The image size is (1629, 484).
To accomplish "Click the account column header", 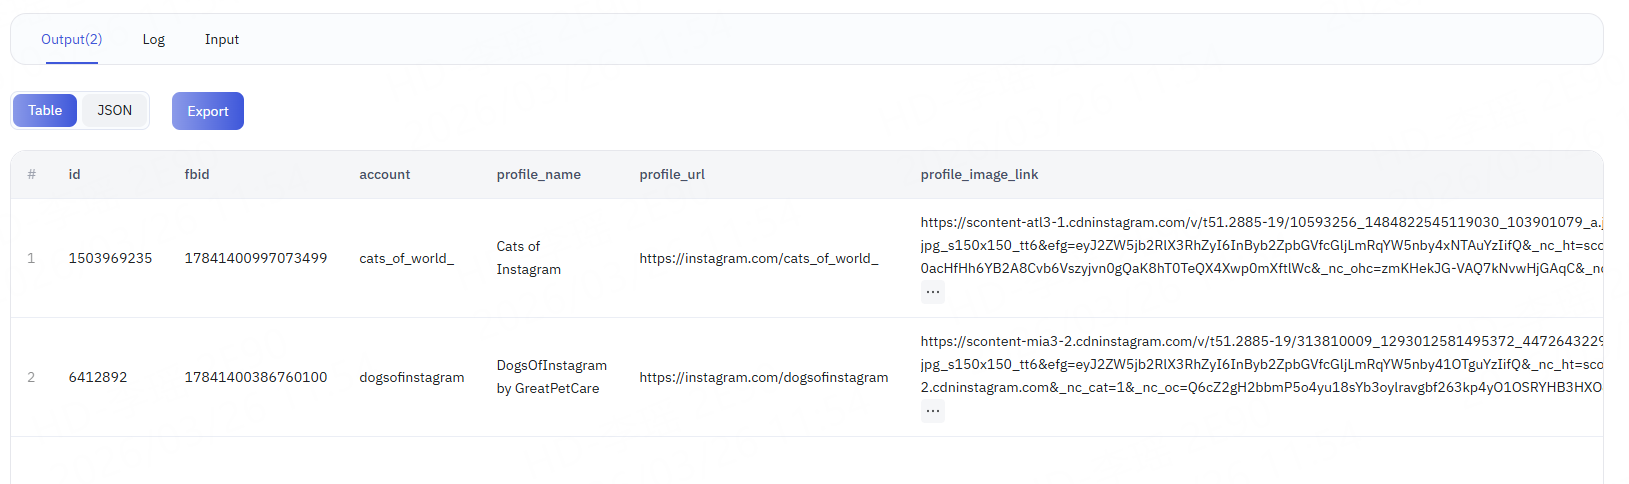I will coord(384,175).
